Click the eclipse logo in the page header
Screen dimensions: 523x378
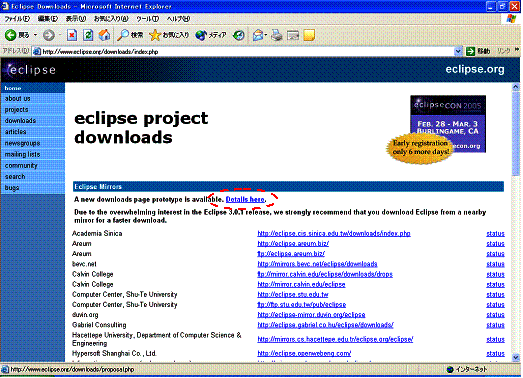tap(31, 69)
